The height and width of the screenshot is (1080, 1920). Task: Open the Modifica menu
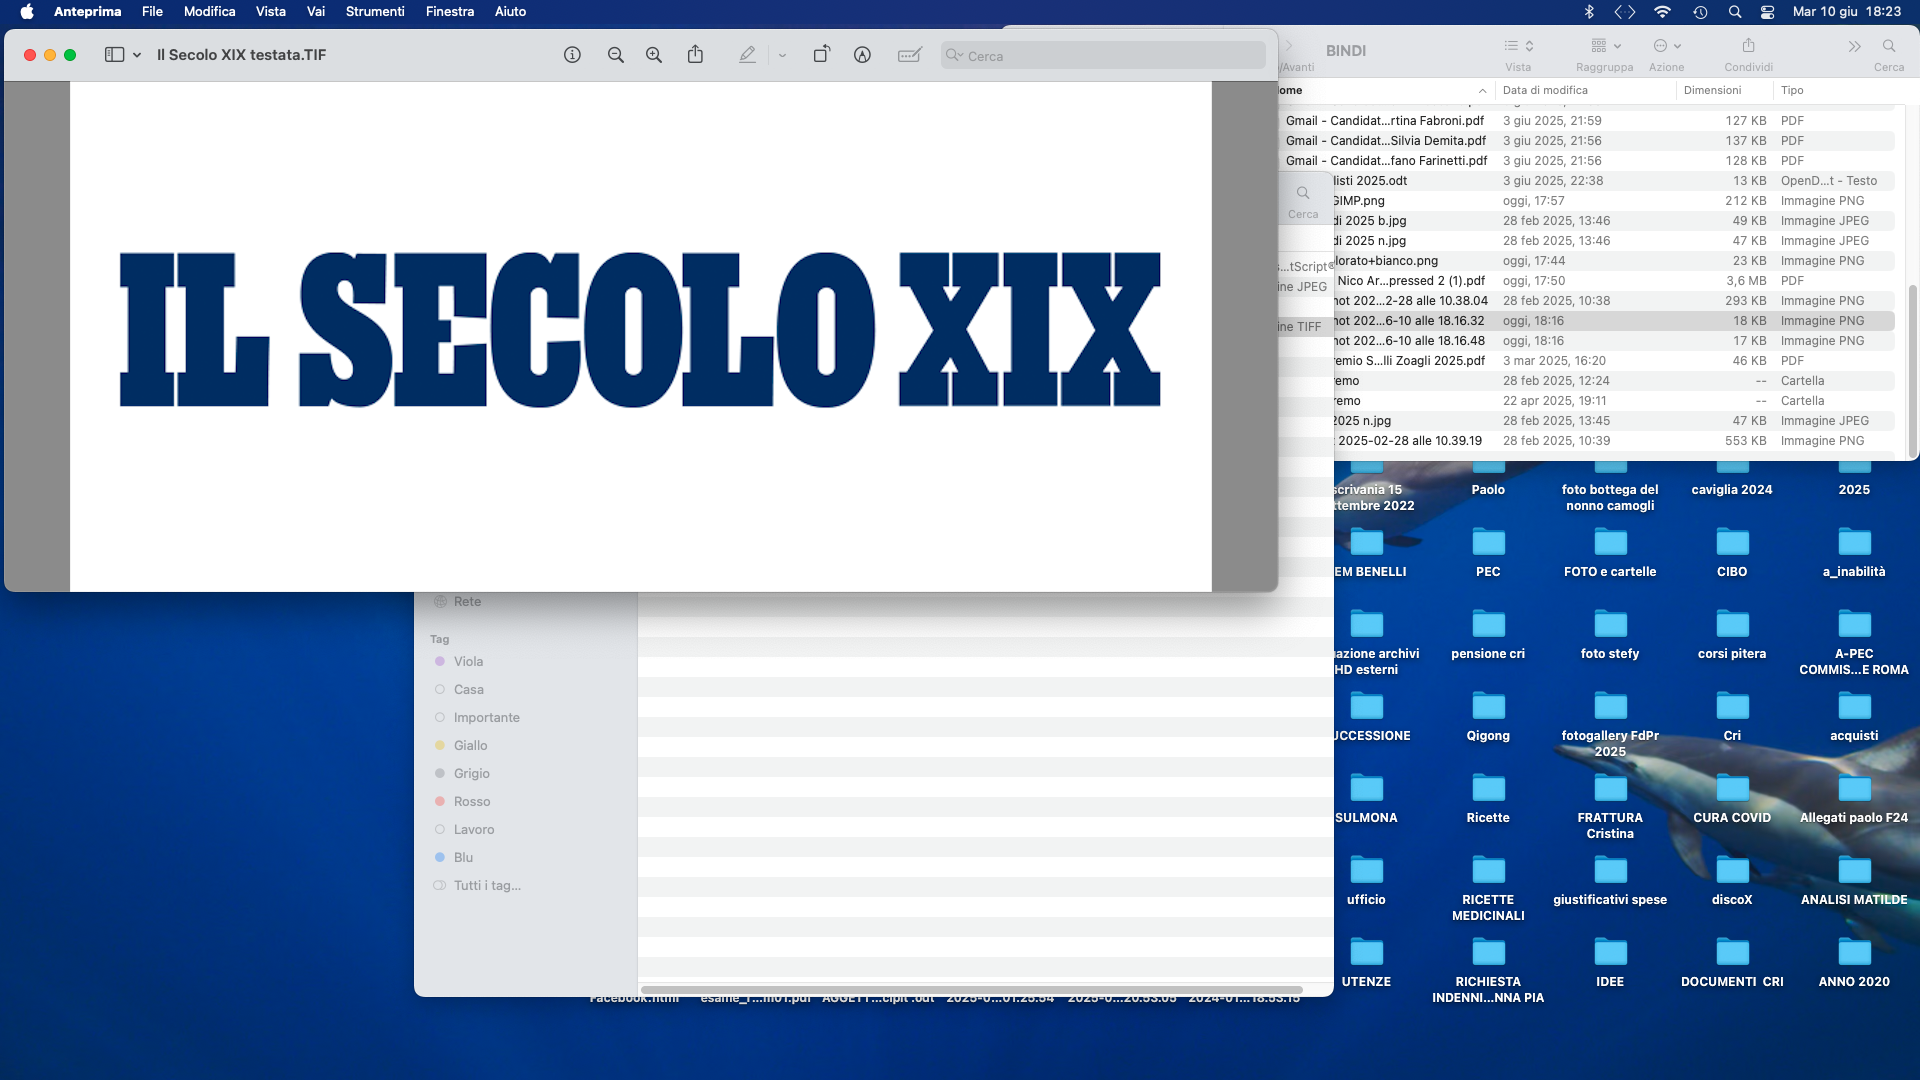coord(209,12)
